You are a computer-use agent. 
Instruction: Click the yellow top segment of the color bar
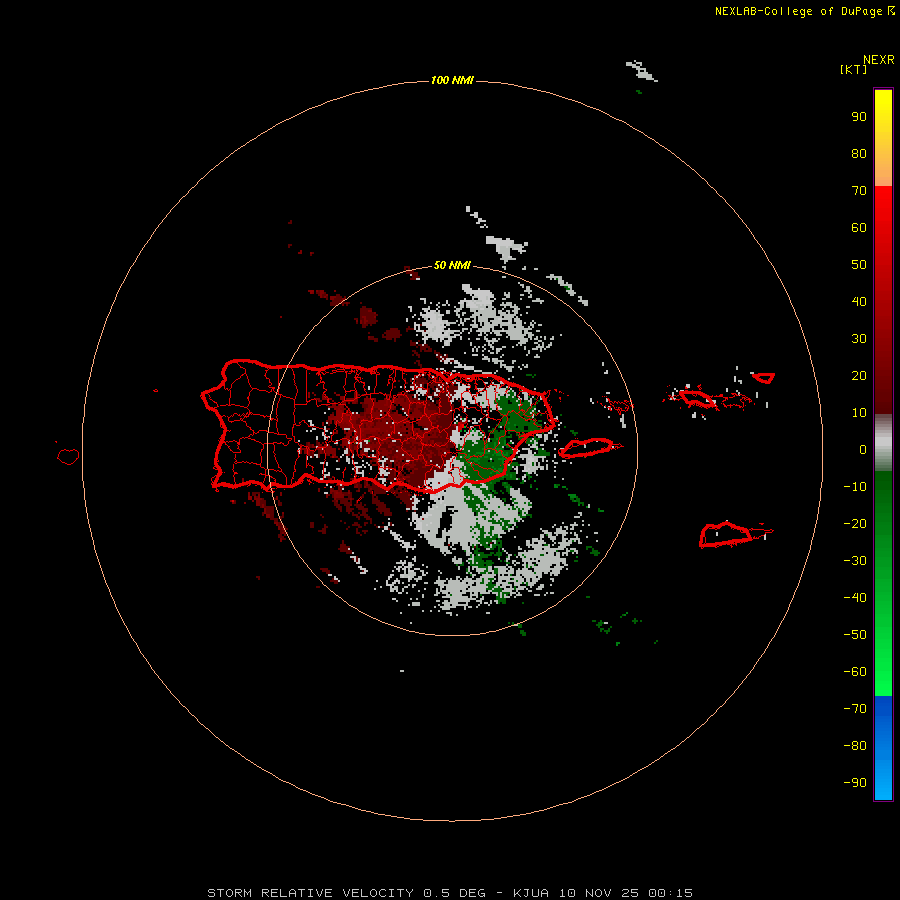pos(883,137)
